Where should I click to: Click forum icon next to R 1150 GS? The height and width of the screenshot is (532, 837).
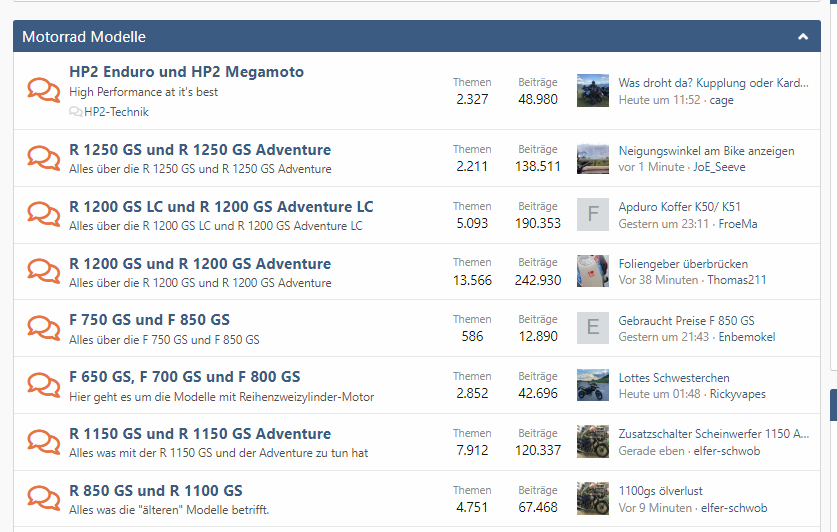tap(43, 442)
